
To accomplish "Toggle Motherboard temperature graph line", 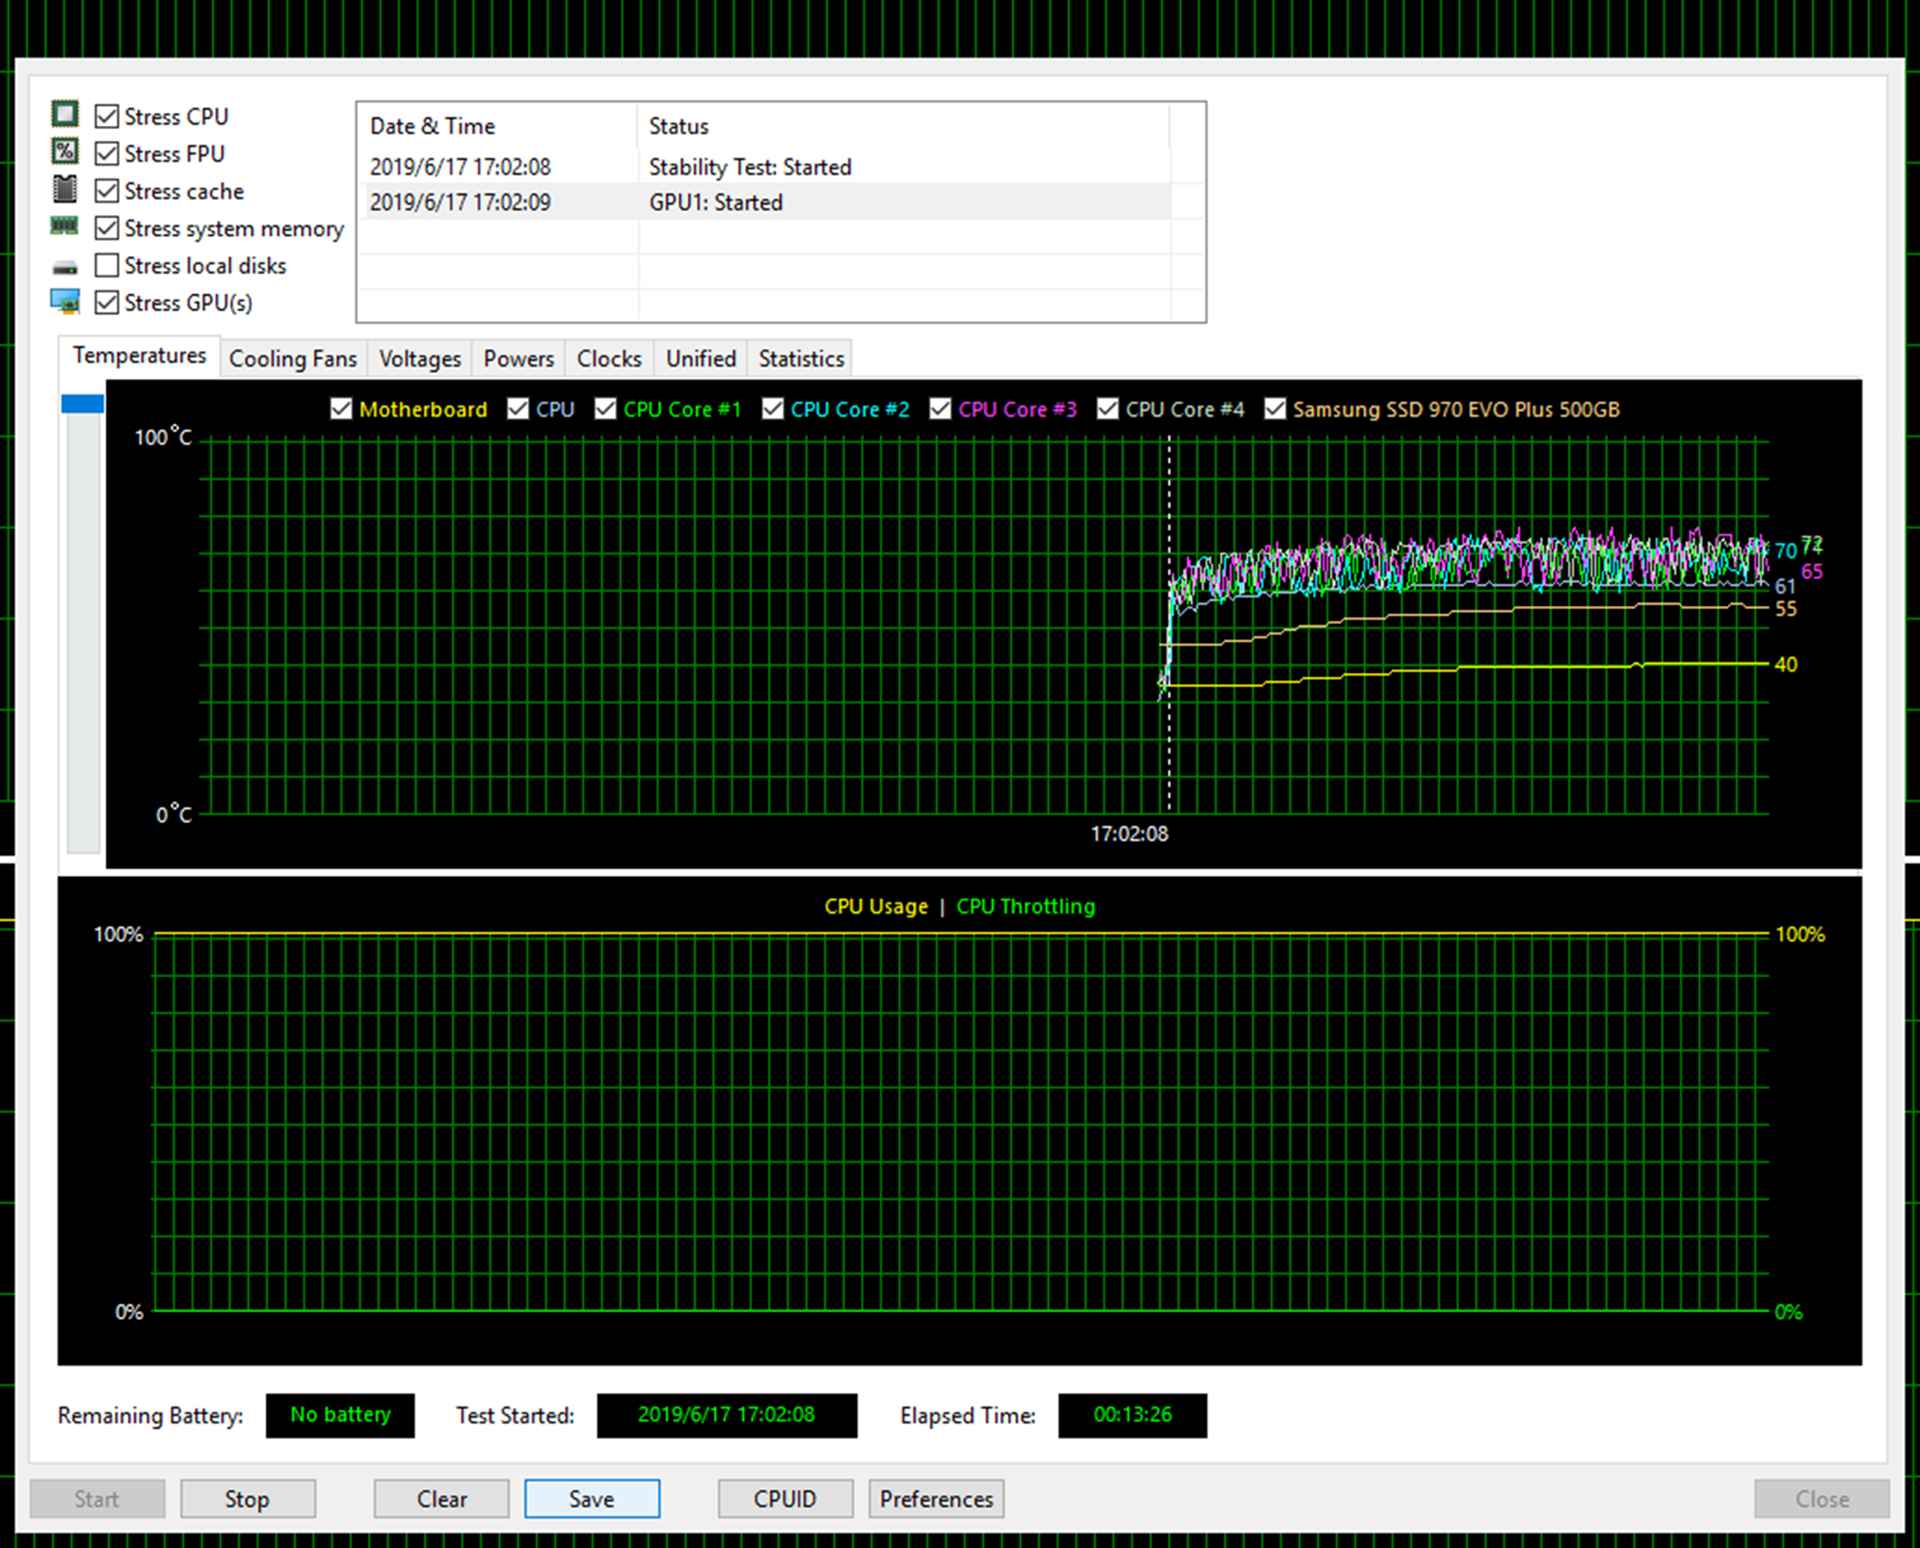I will (341, 409).
